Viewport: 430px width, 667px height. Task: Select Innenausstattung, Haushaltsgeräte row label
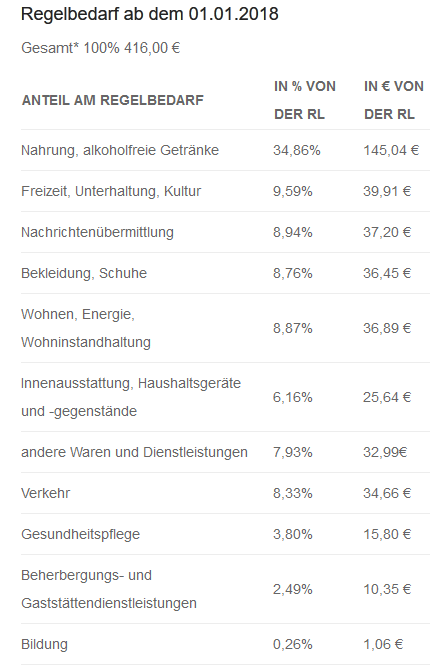pos(131,397)
